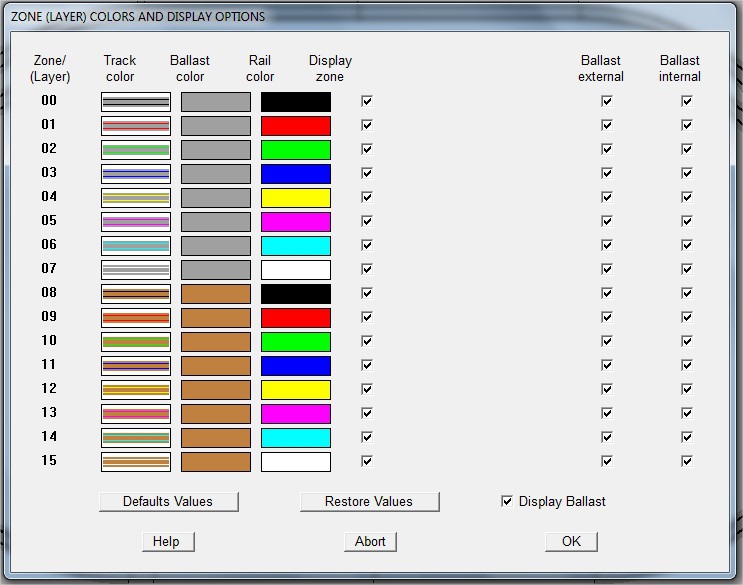Toggle Display zone checkbox for layer 15

click(x=367, y=461)
